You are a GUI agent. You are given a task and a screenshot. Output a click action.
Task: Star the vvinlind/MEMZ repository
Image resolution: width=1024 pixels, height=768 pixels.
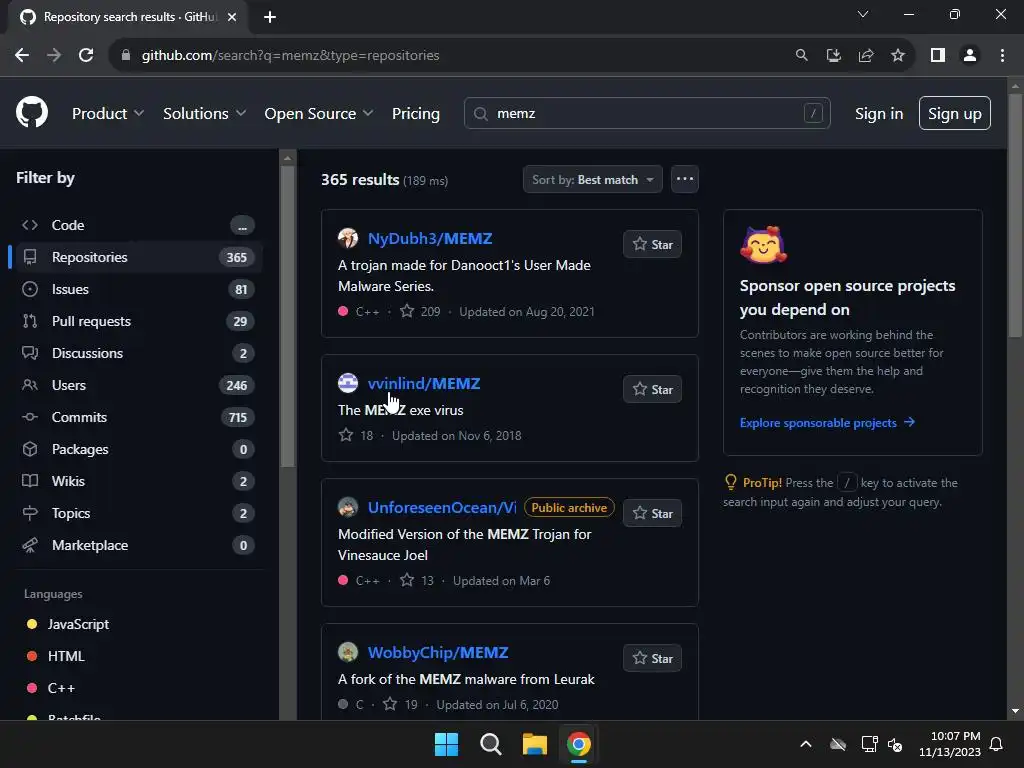[652, 389]
